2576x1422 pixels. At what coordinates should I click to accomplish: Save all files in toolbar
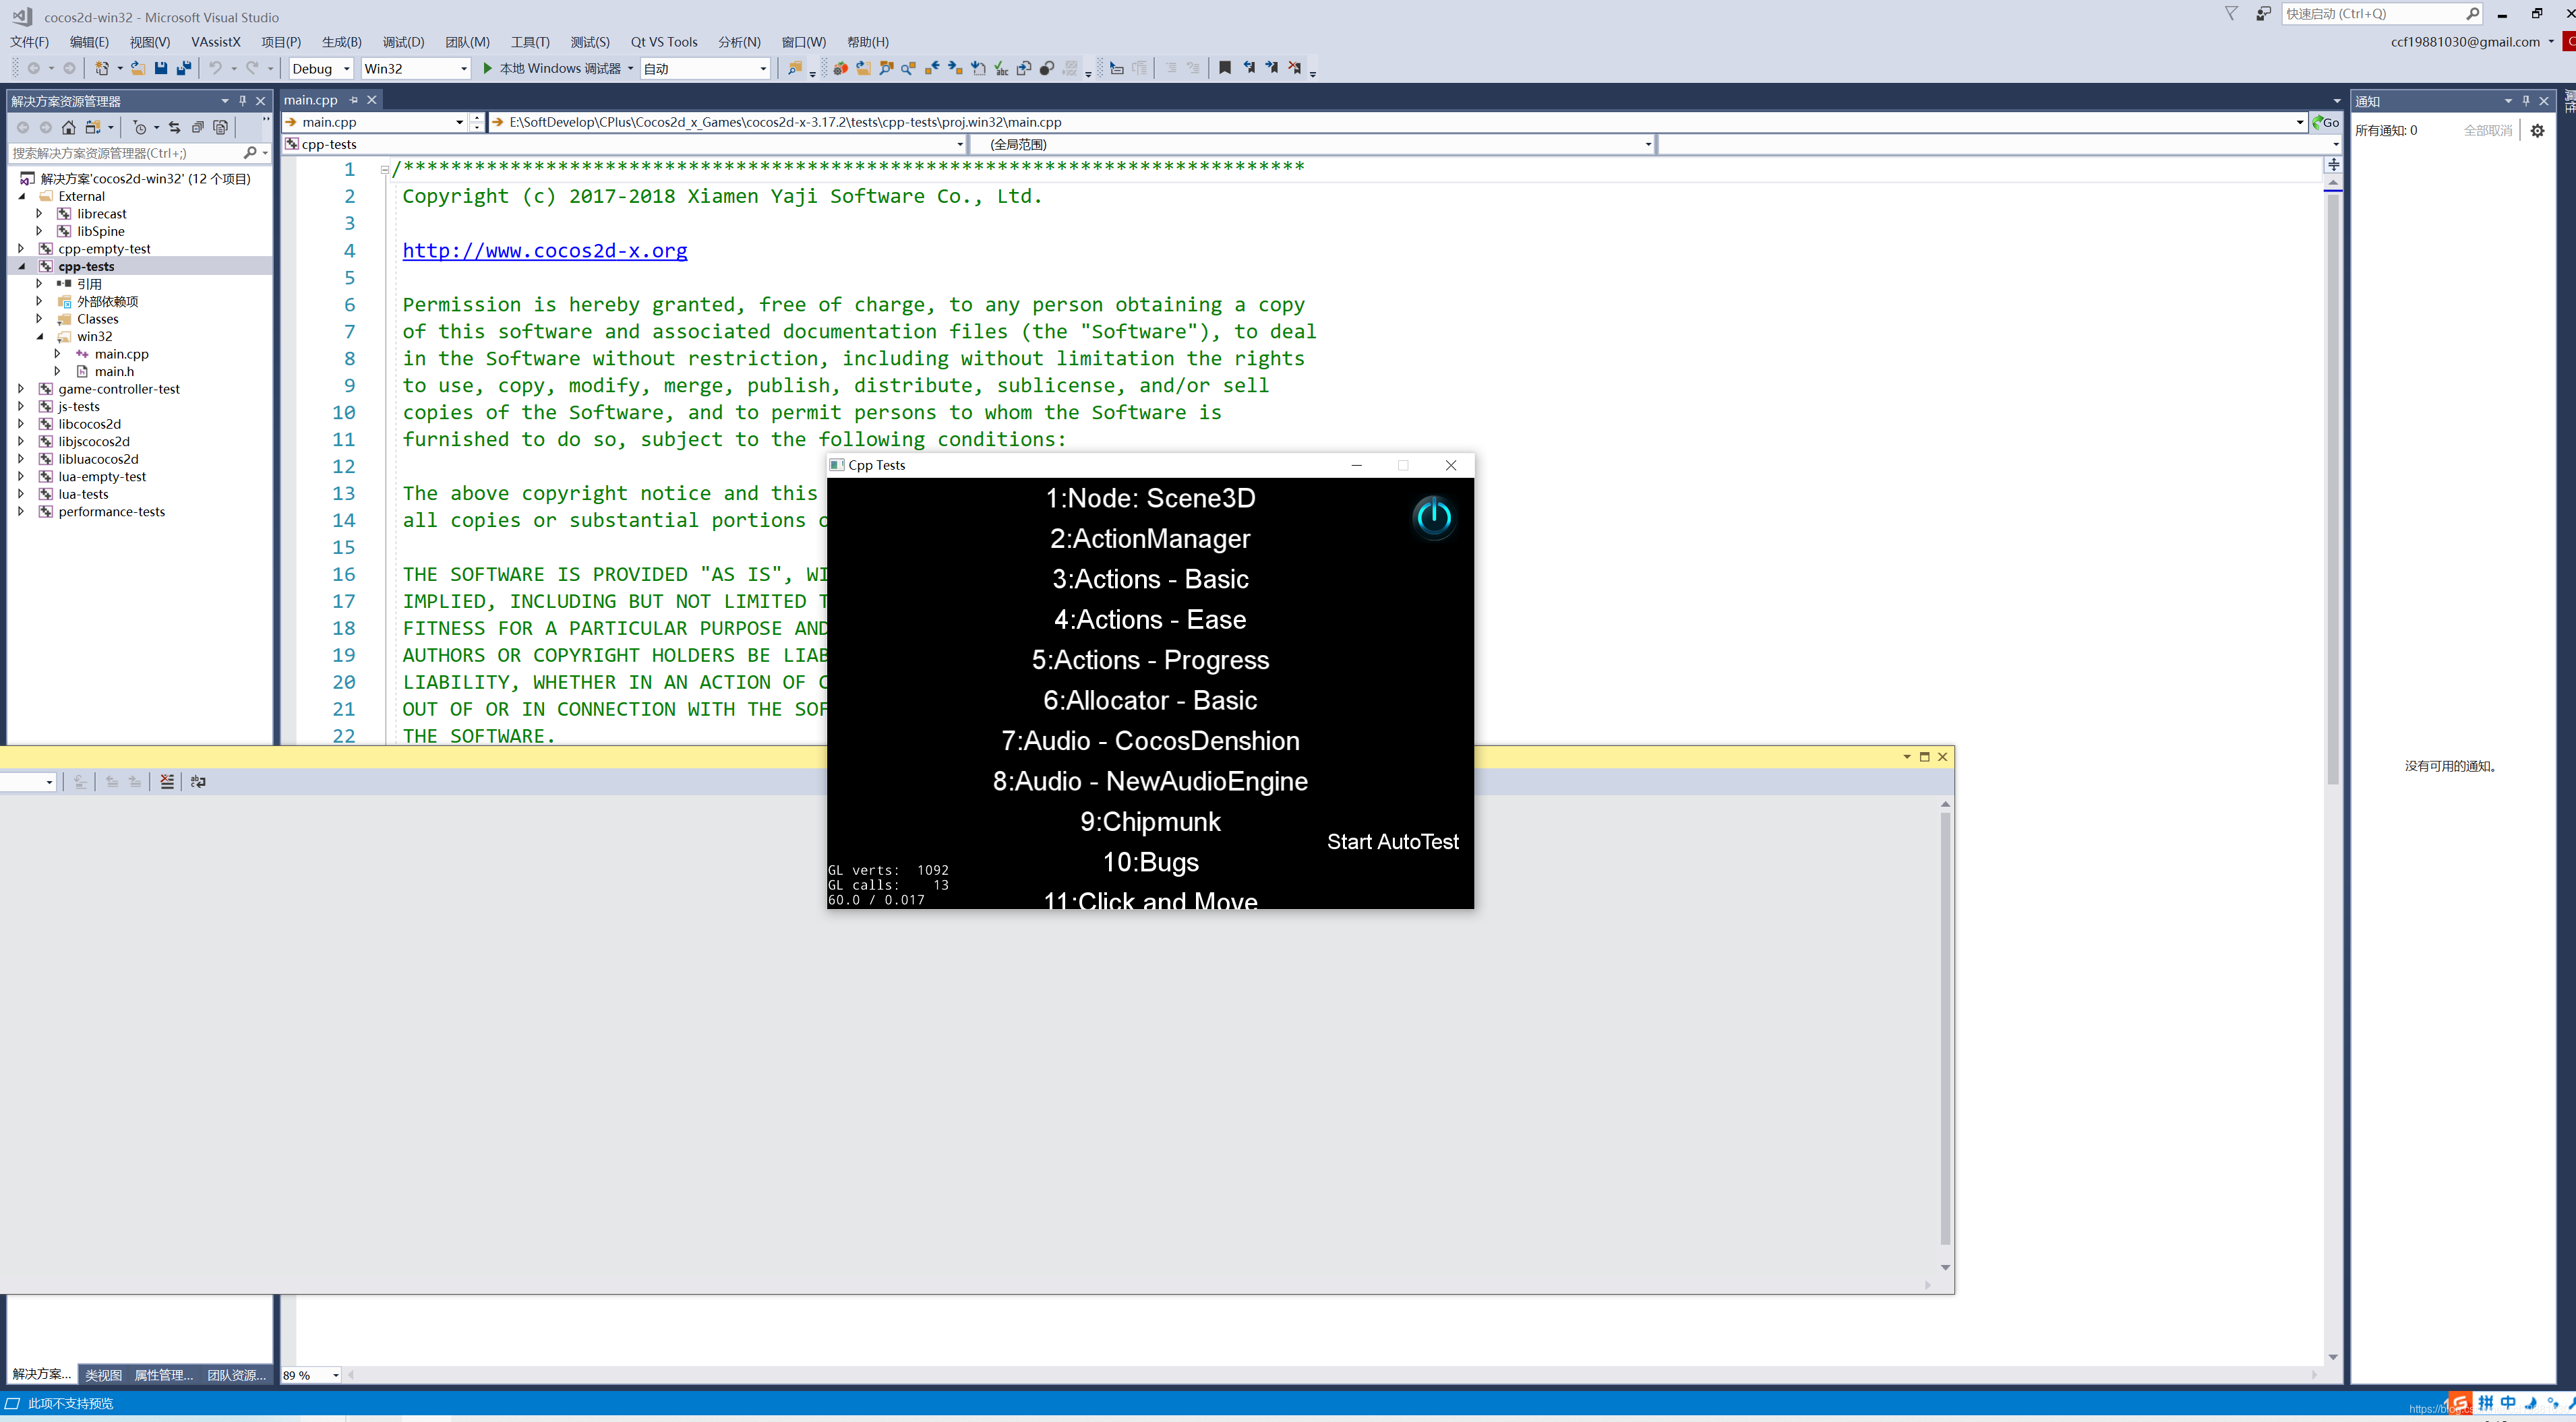[184, 68]
